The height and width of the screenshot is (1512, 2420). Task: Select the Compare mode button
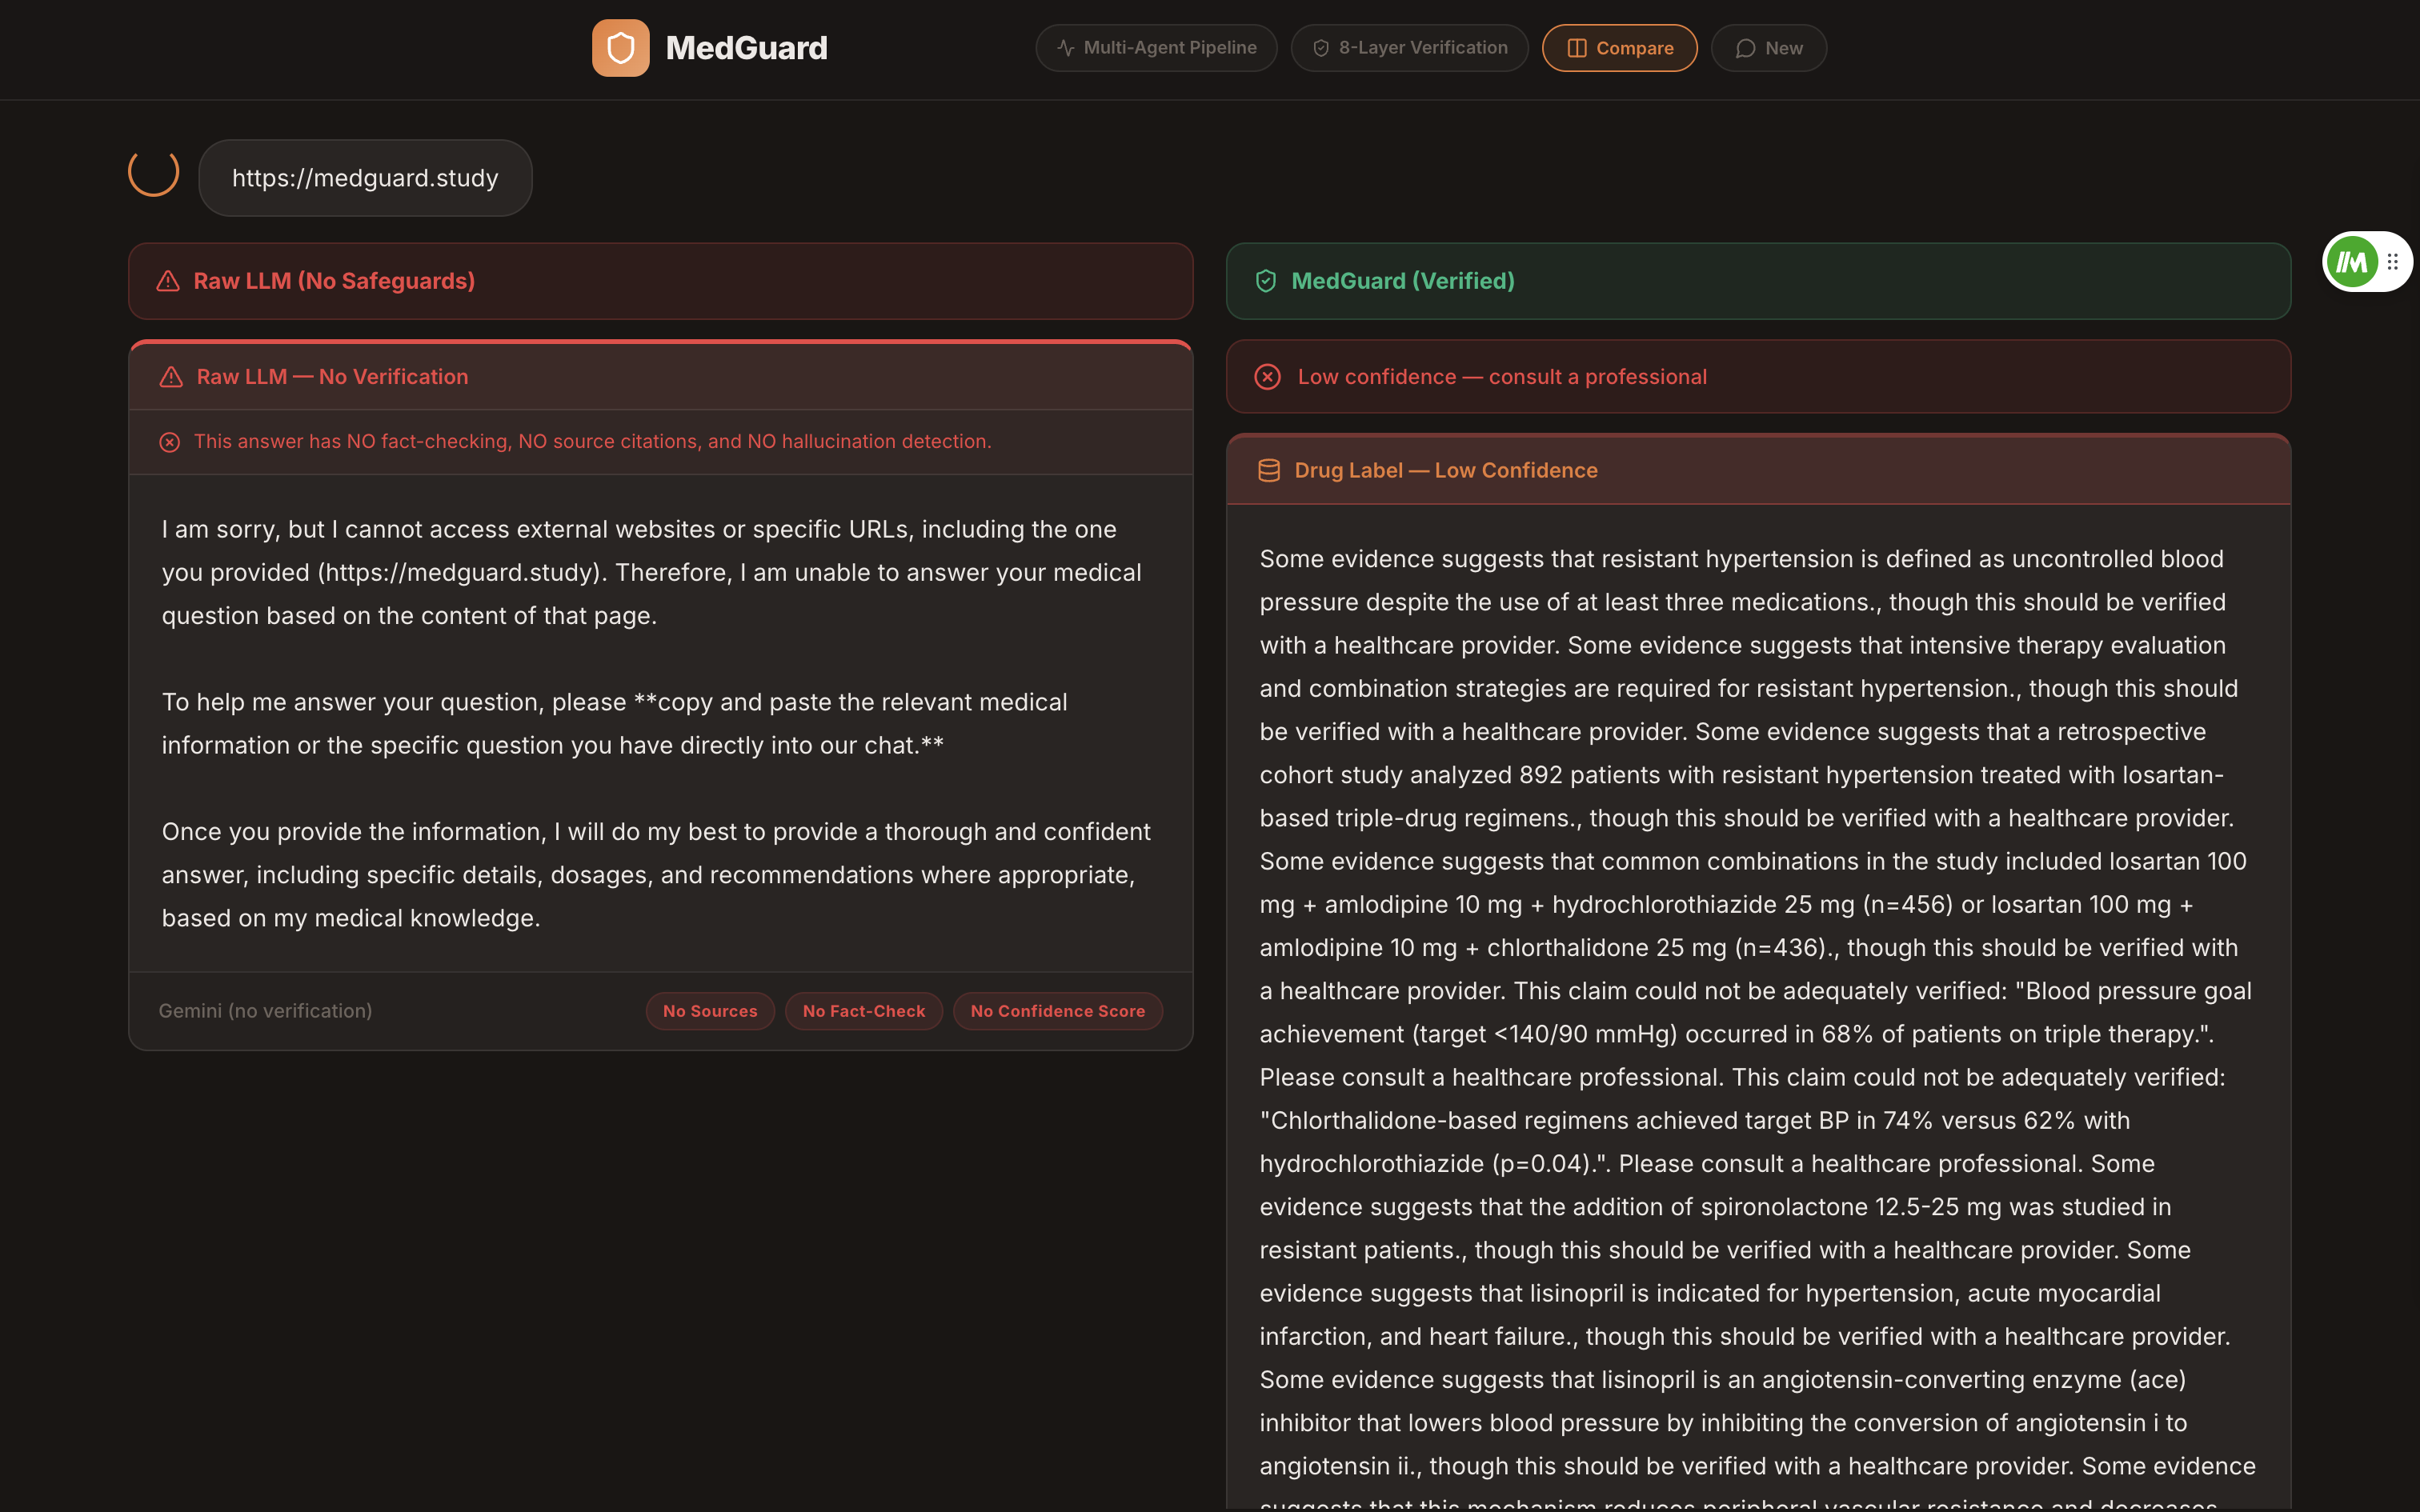[x=1619, y=48]
